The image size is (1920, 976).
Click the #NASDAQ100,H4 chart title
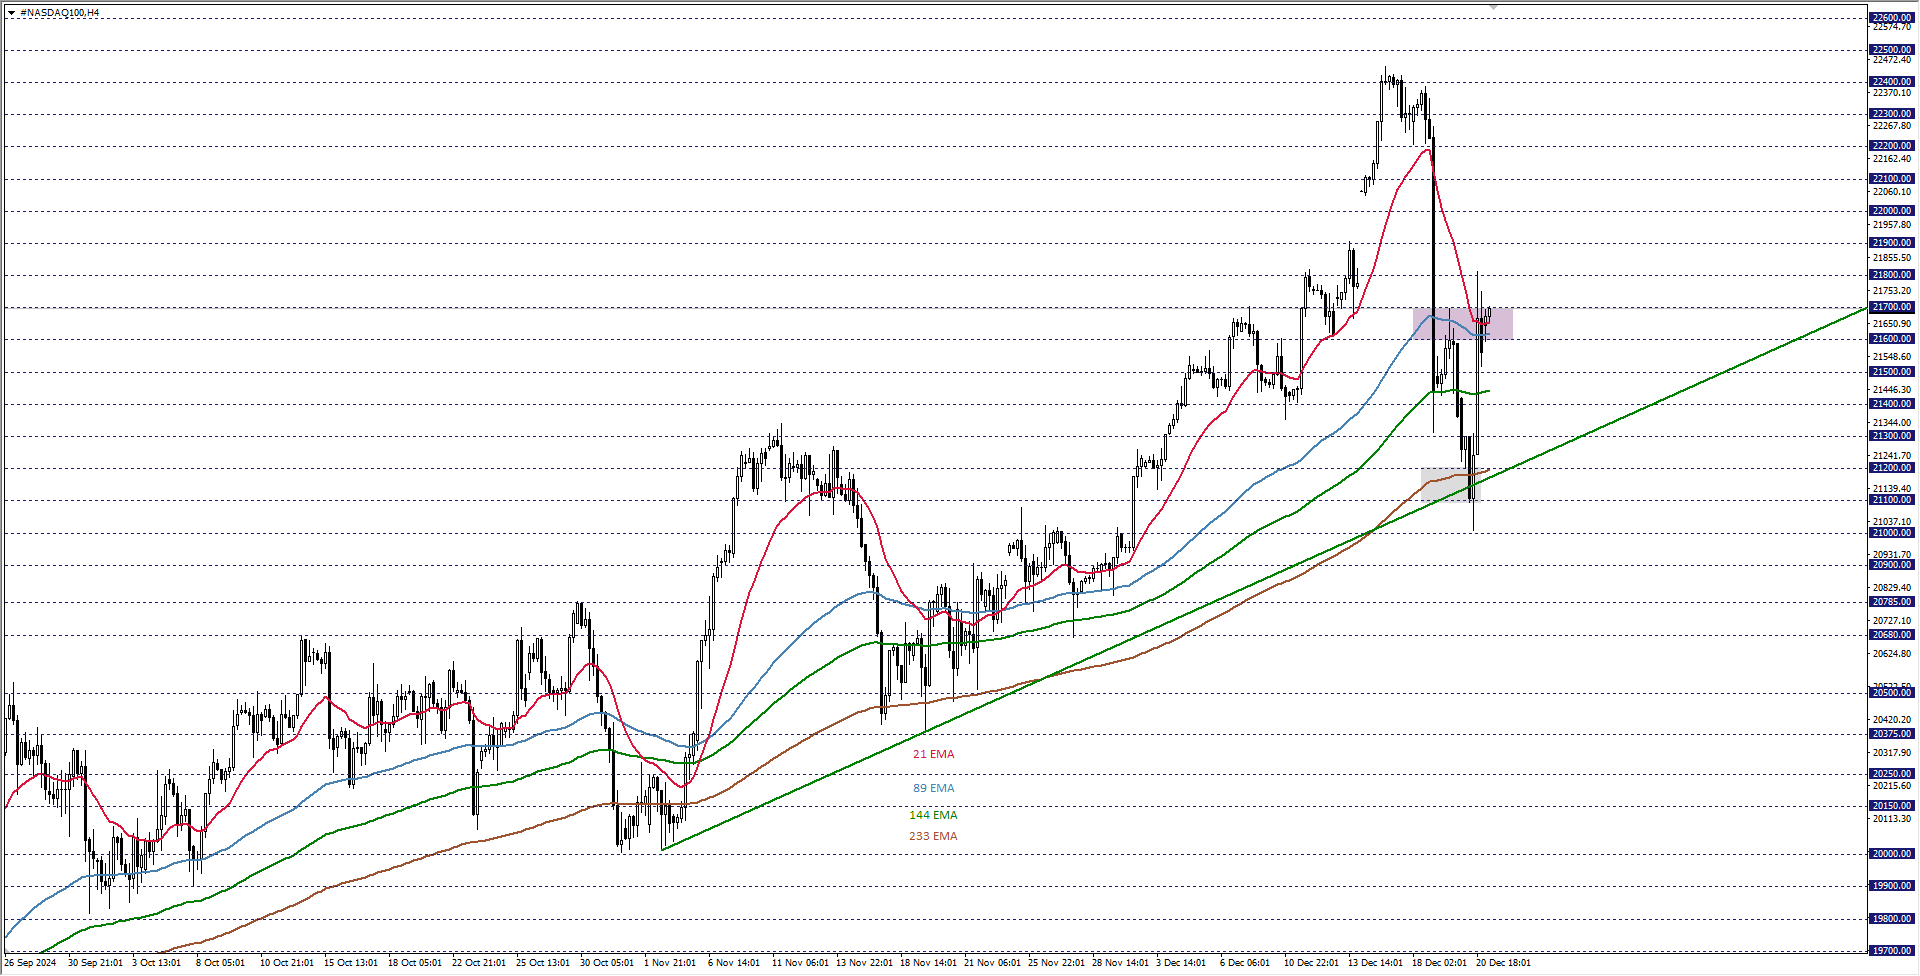59,13
